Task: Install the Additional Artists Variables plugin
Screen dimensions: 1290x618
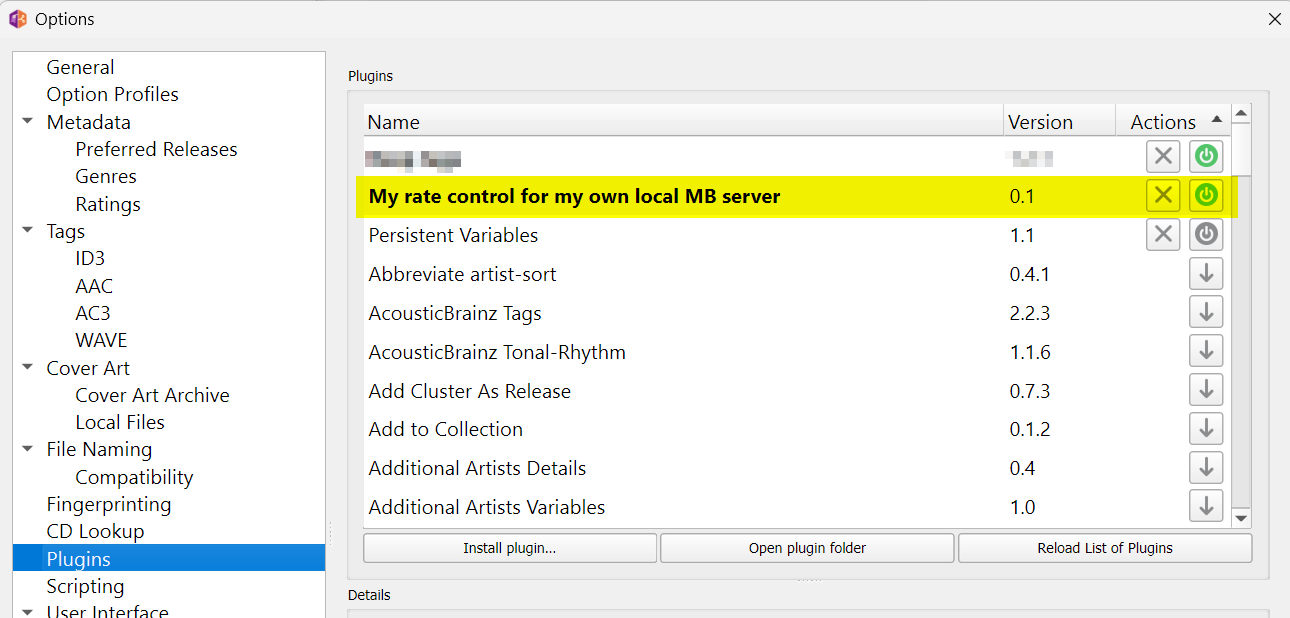Action: click(1206, 506)
